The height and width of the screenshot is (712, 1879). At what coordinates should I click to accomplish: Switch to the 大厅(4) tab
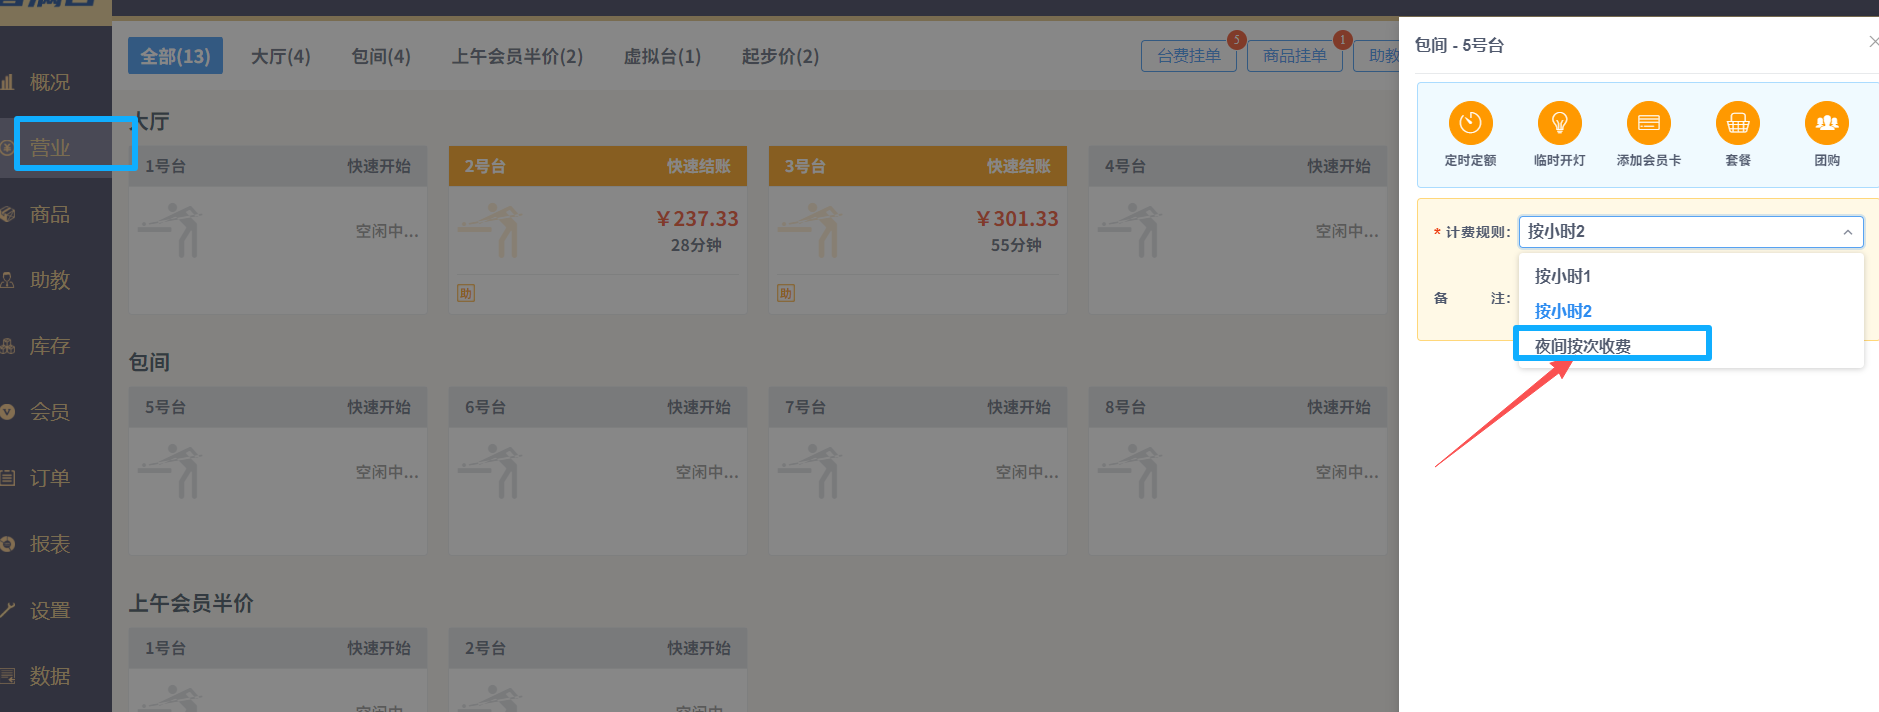(x=280, y=56)
